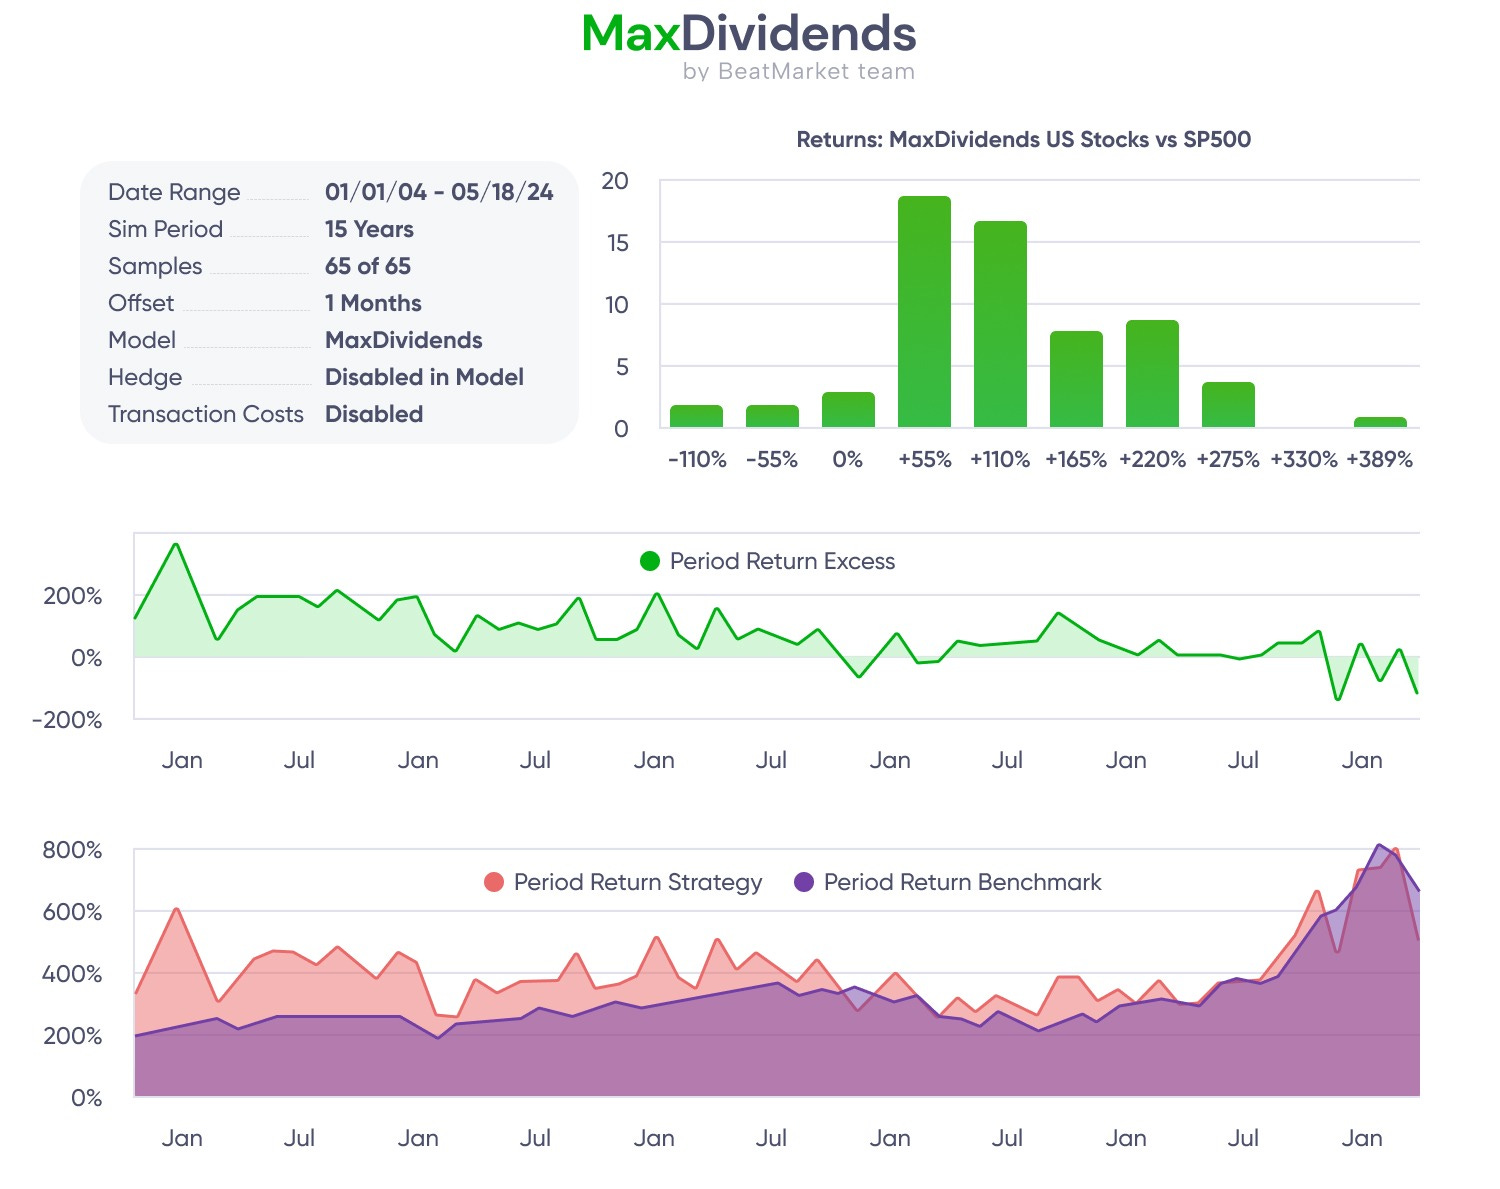Toggle the Period Return Strategy legend dot

pos(494,882)
